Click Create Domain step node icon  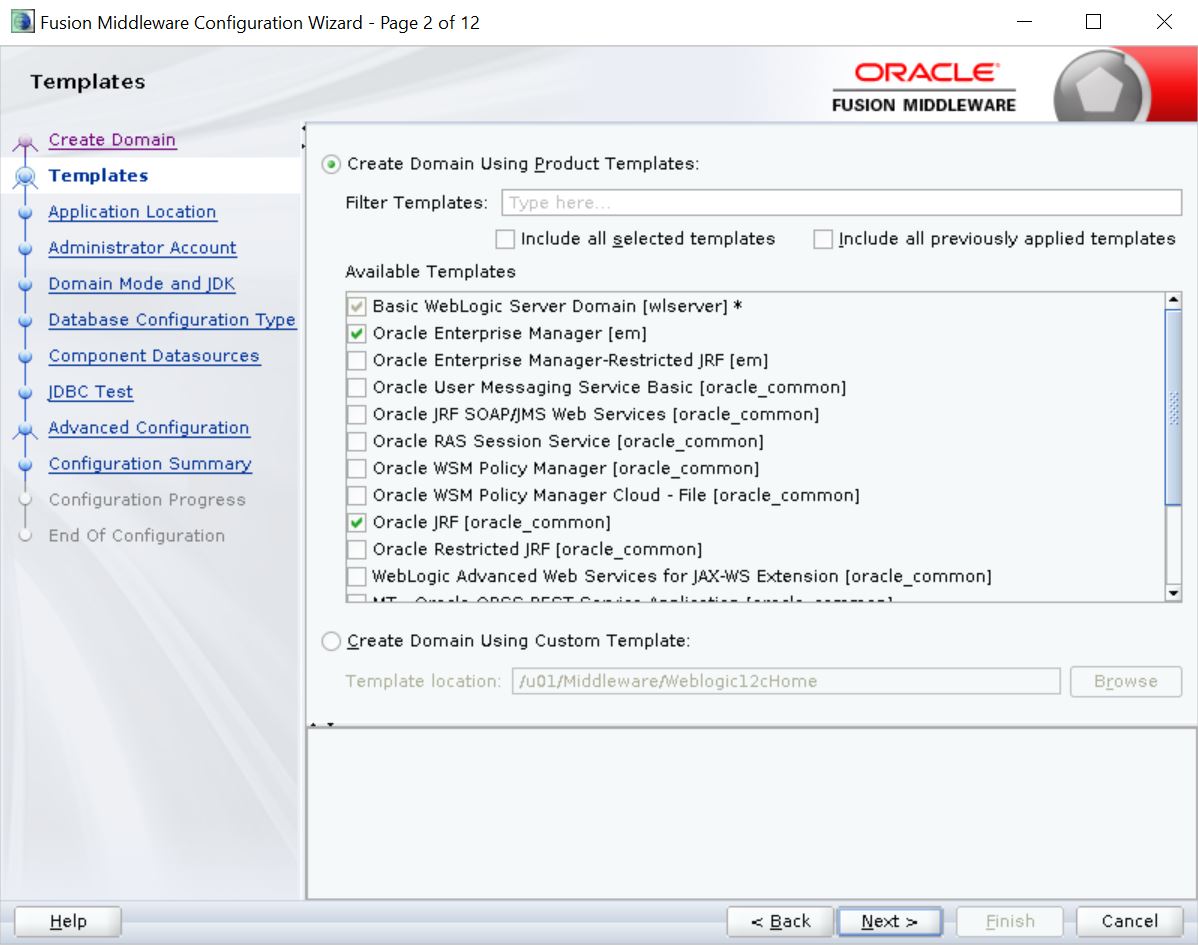(x=25, y=143)
